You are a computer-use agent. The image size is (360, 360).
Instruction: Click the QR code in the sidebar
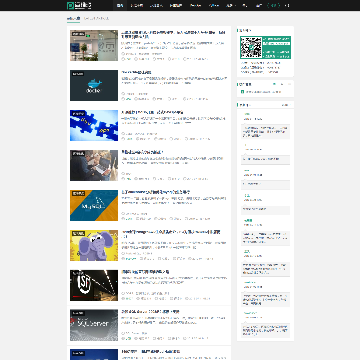coord(251,47)
